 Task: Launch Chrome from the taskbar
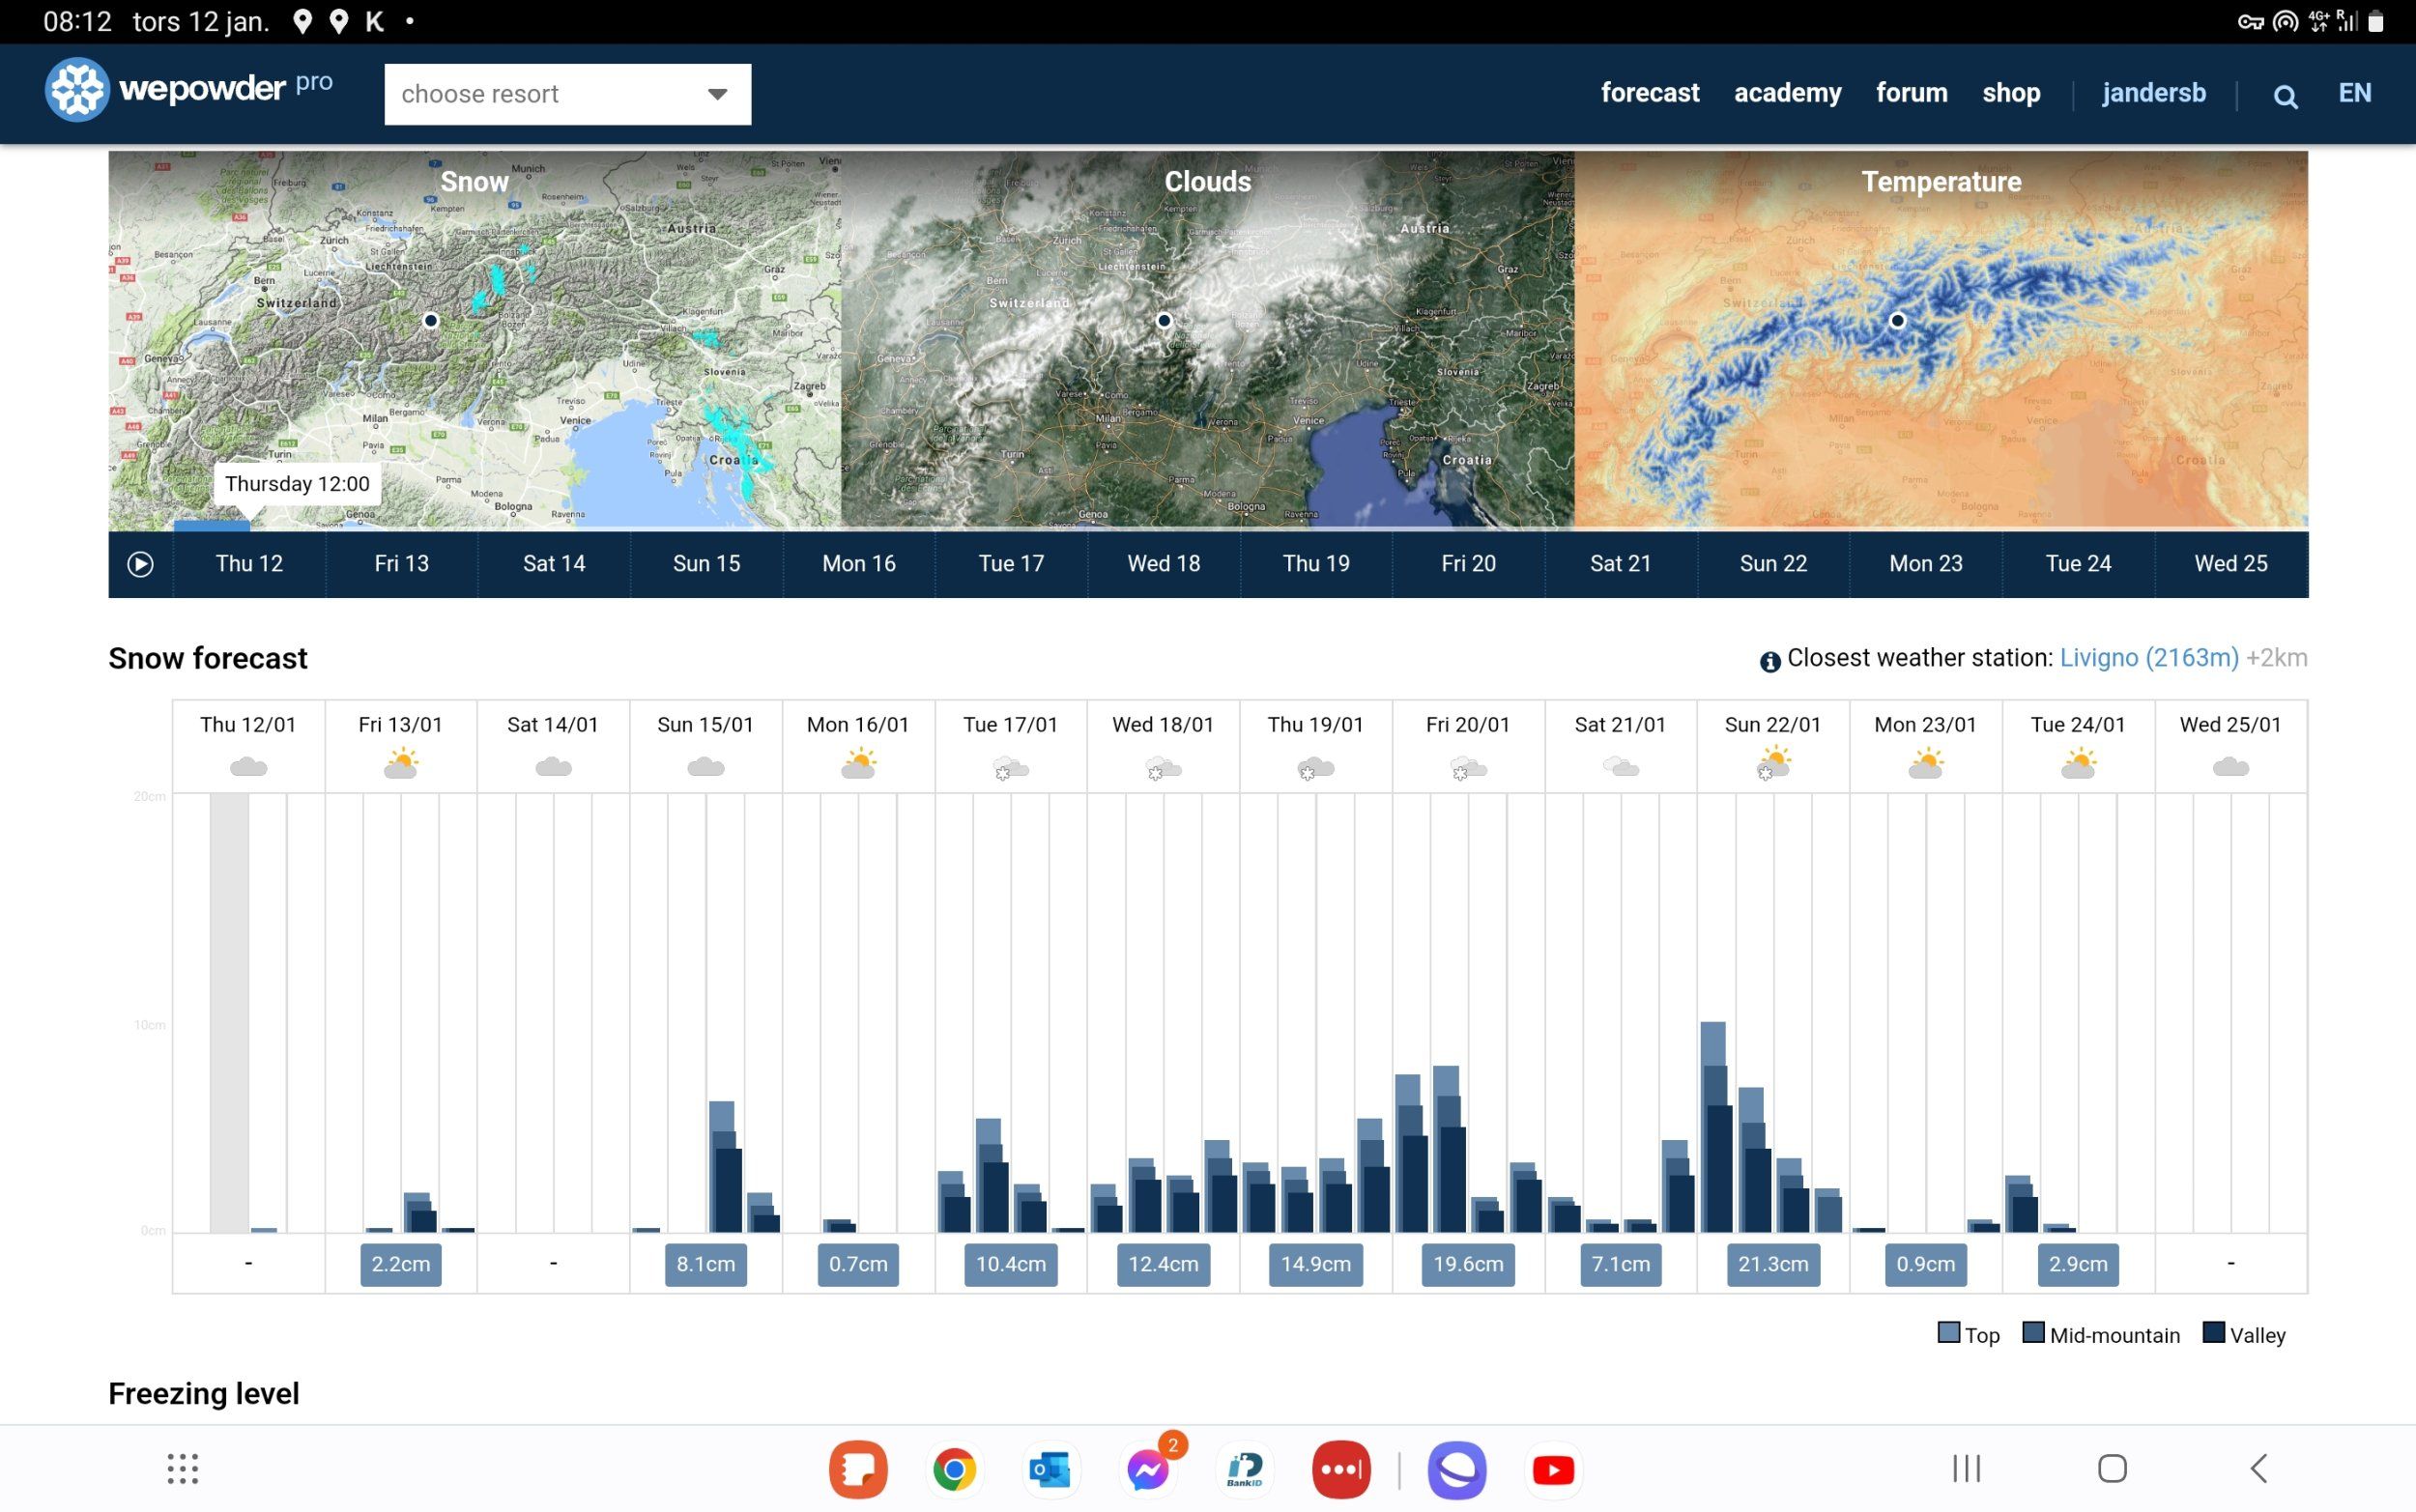click(x=954, y=1469)
